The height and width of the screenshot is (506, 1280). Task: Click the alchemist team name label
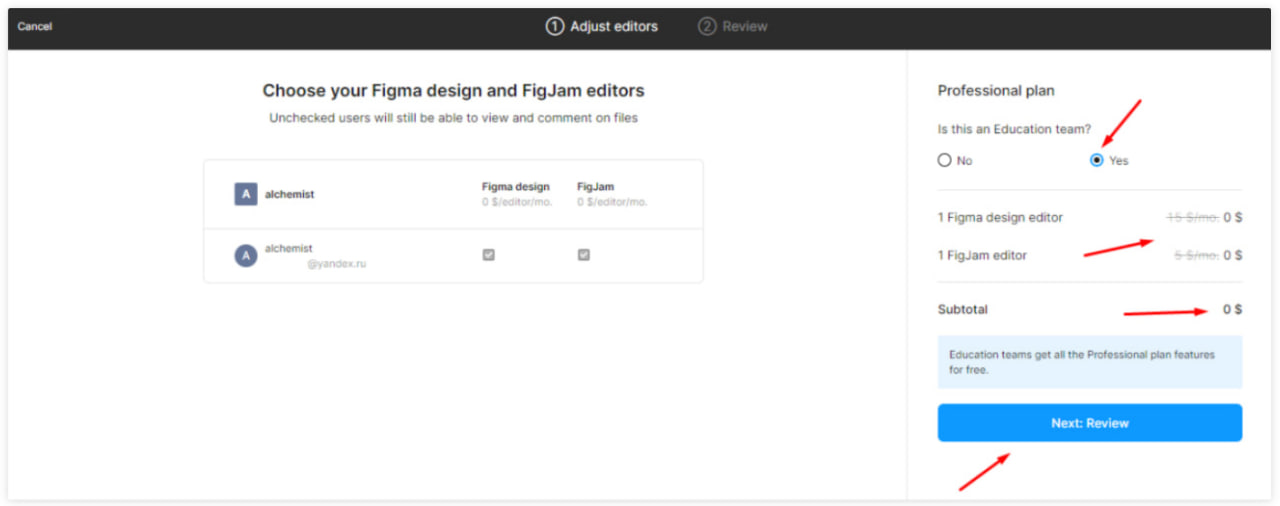[289, 194]
